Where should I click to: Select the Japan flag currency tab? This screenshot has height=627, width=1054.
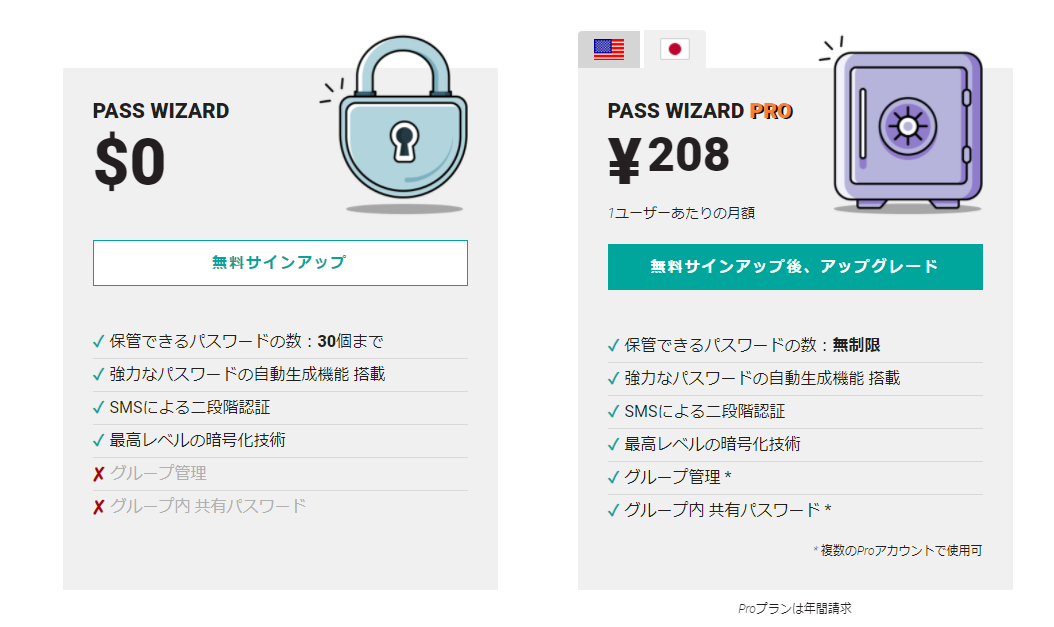click(x=675, y=49)
